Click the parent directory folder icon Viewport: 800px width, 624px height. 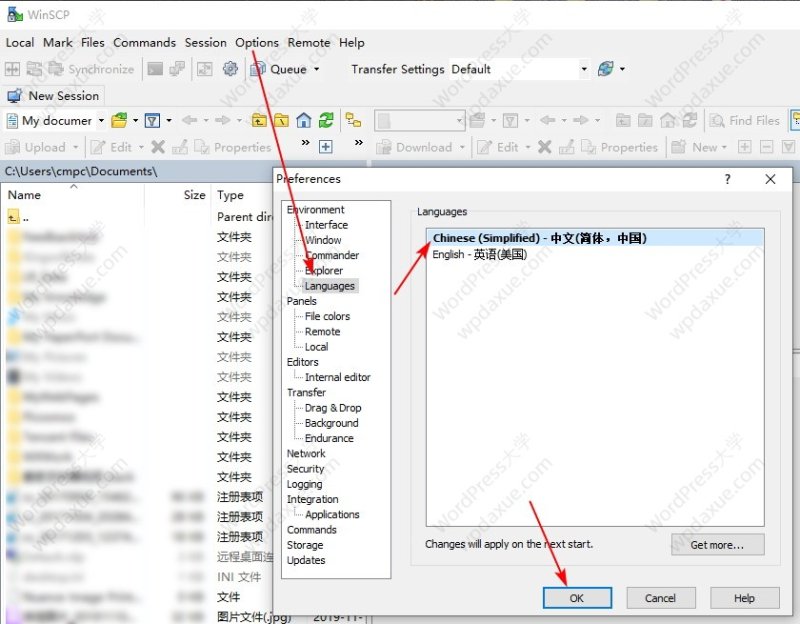[259, 120]
